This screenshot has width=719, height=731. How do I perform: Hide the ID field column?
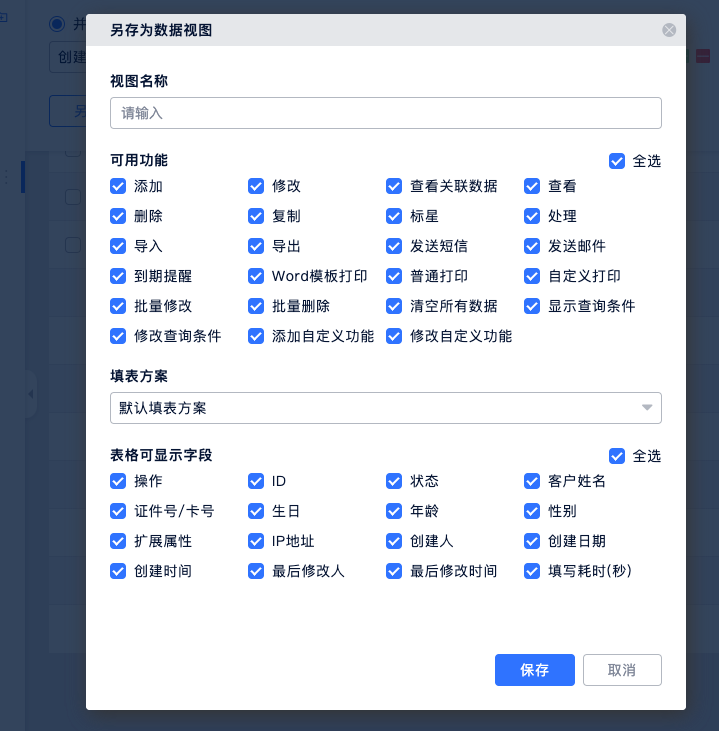tap(256, 481)
